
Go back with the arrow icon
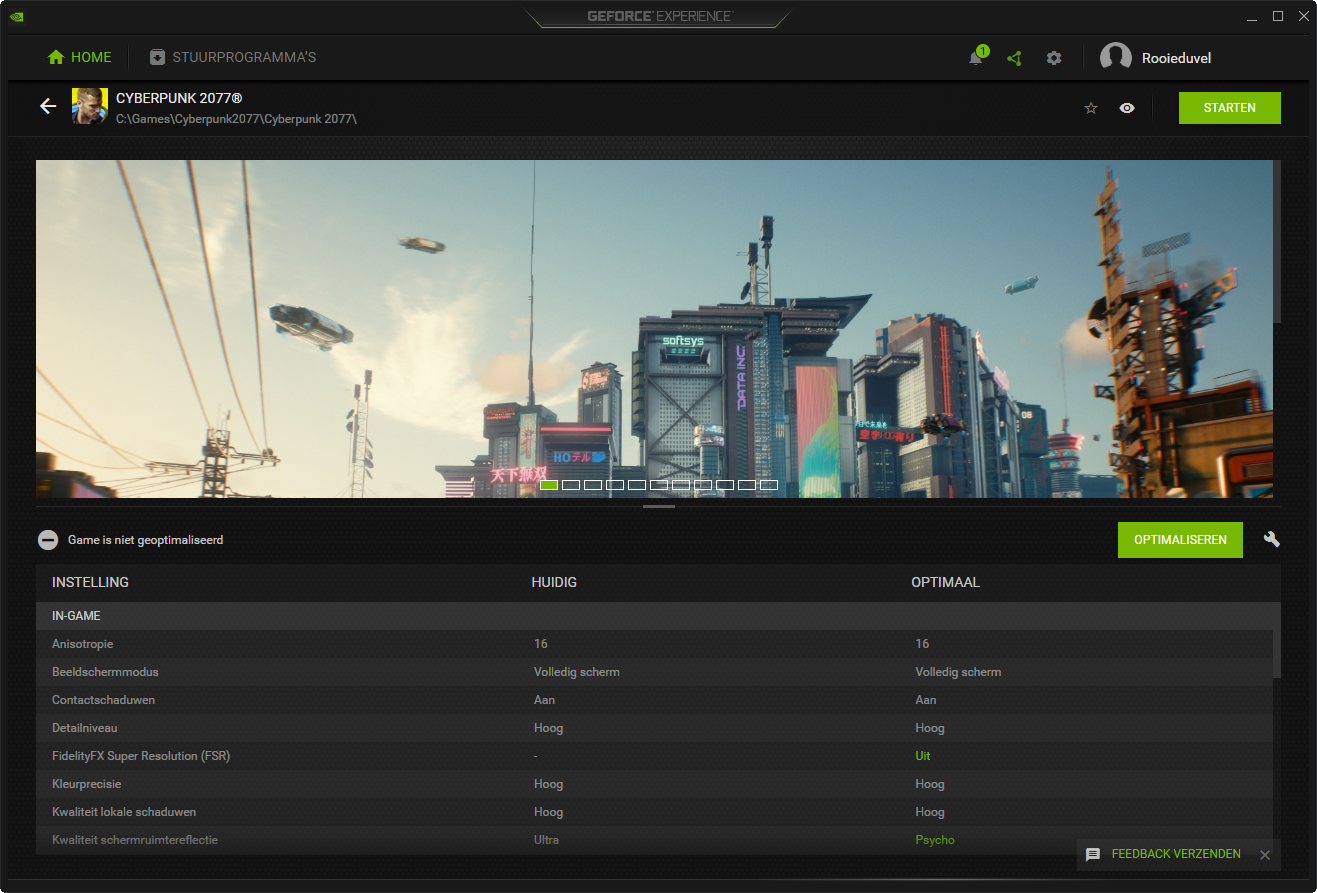tap(47, 106)
